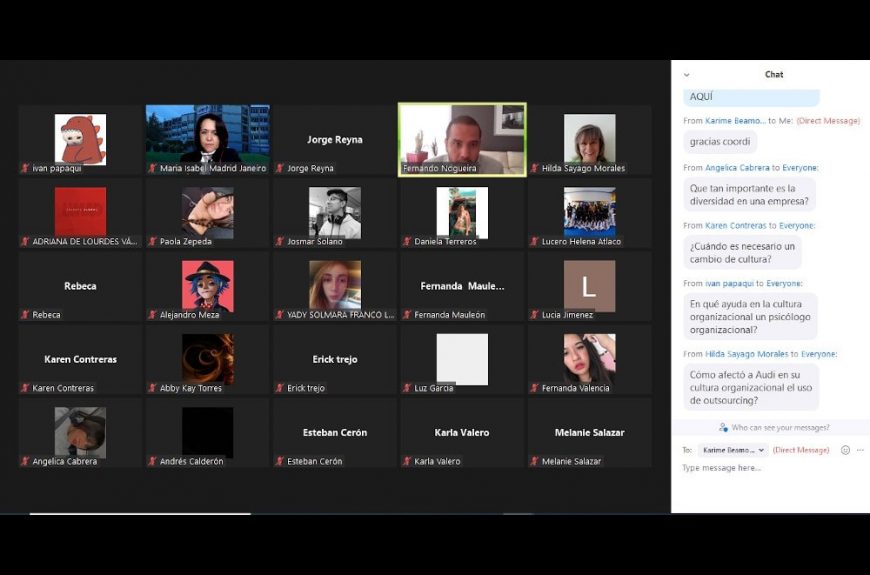Click muted mic icon beside Melanie Salazar
Screen dimensions: 870x575
tap(535, 461)
